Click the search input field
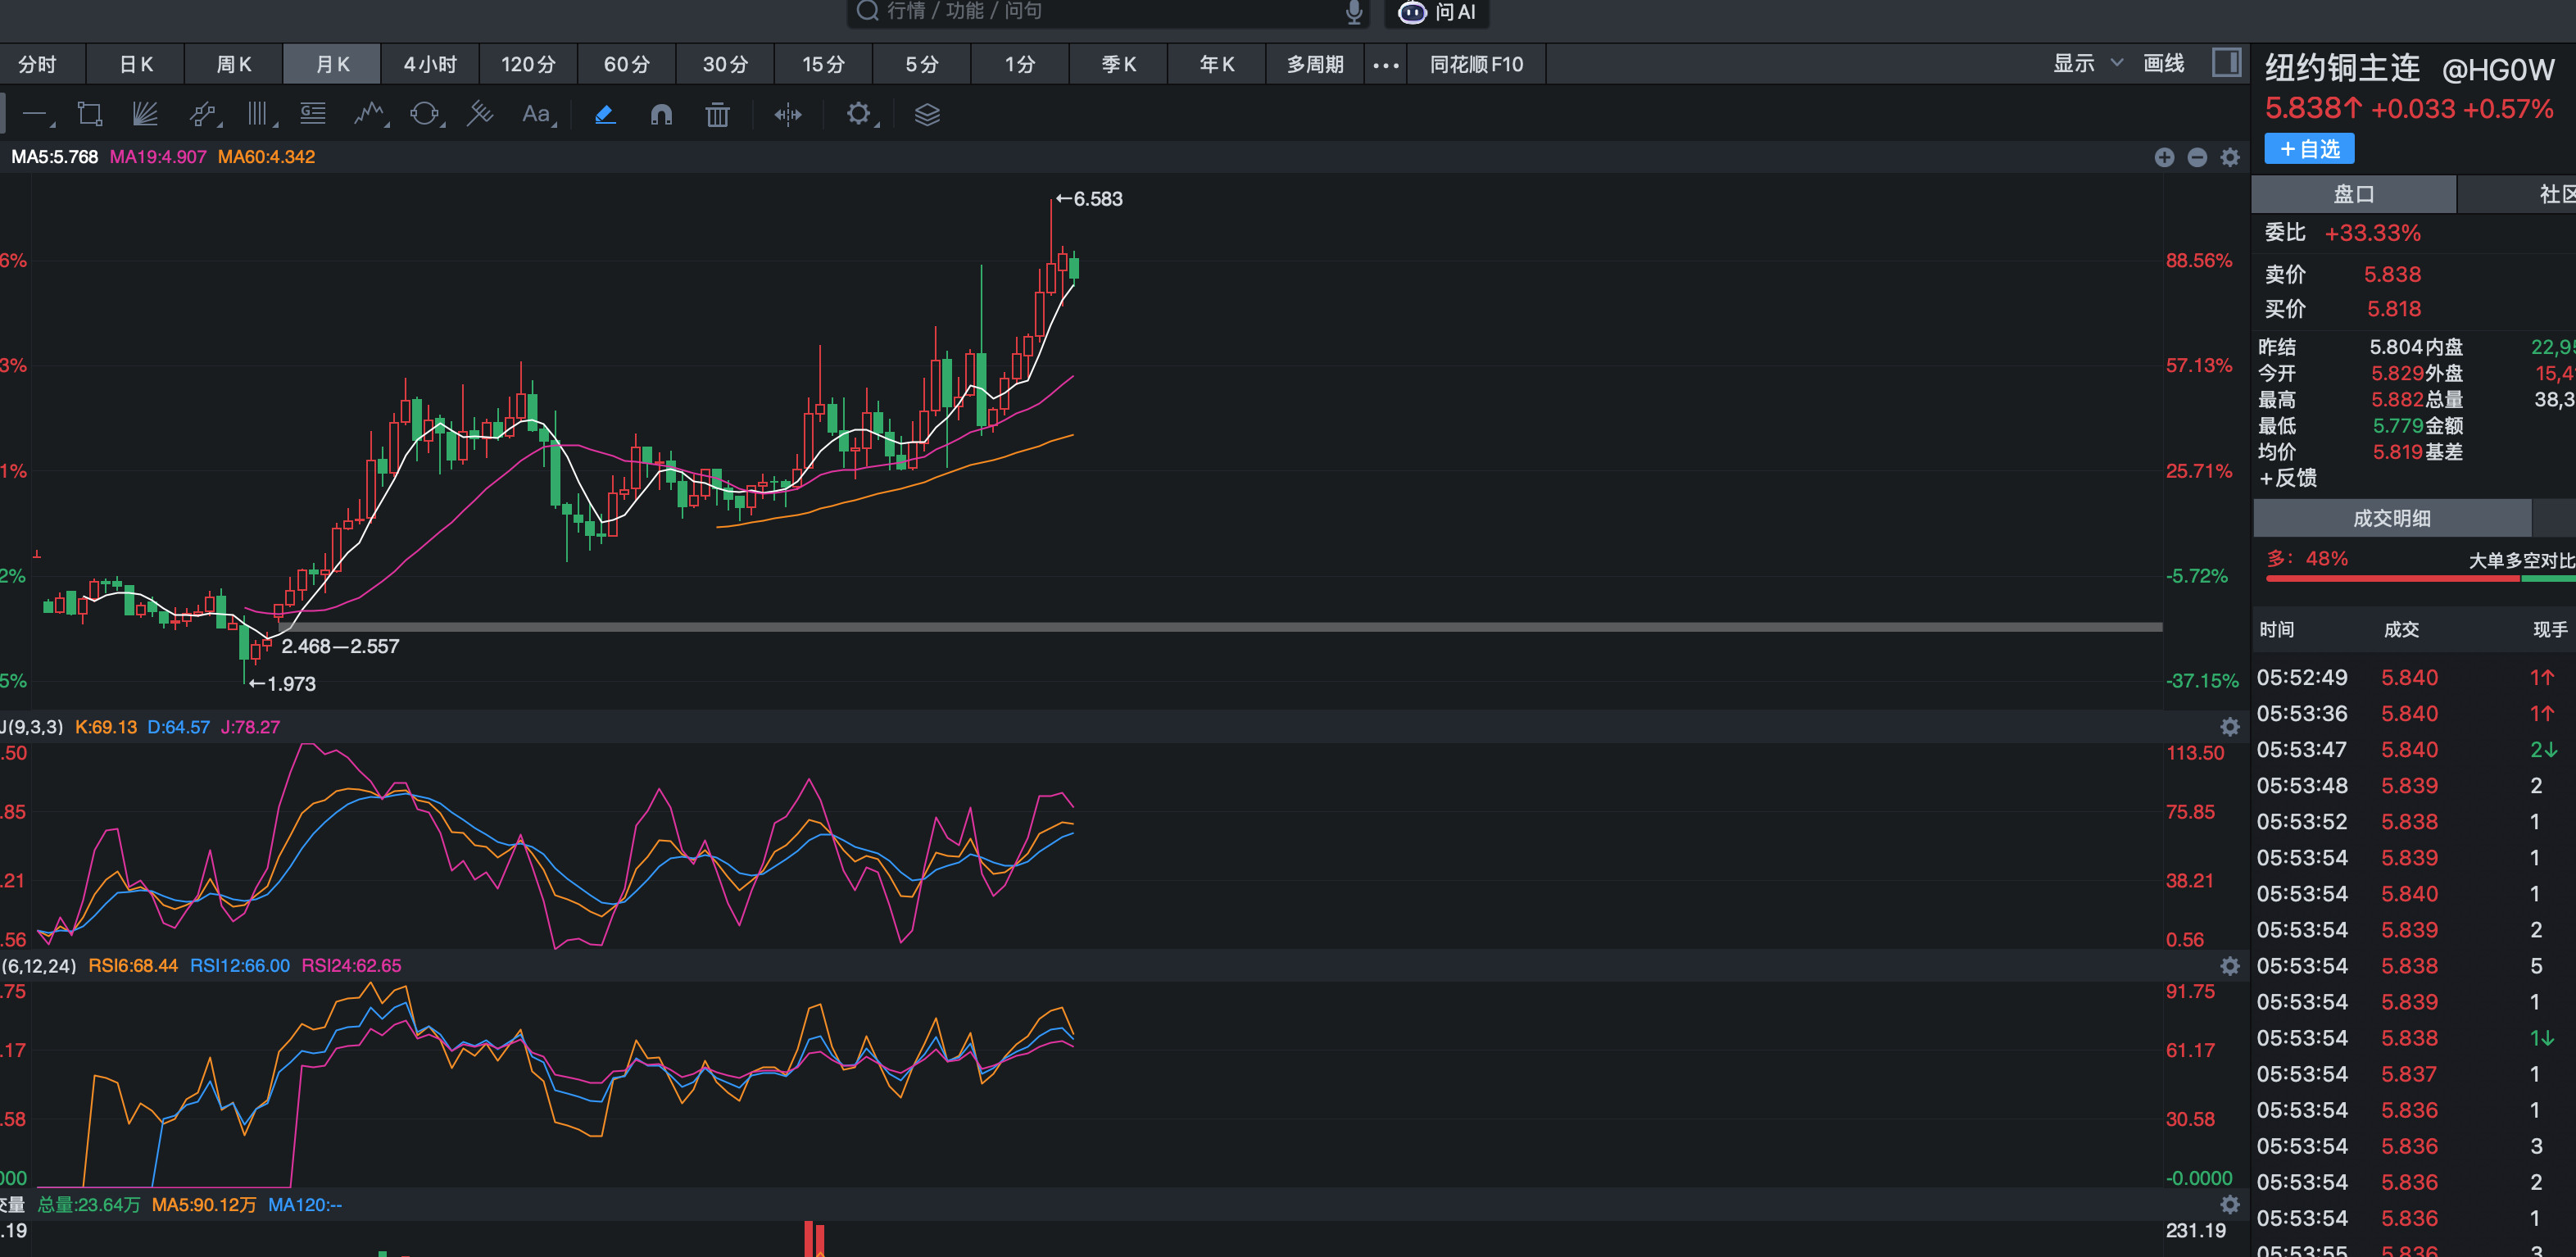This screenshot has width=2576, height=1257. pyautogui.click(x=1100, y=11)
